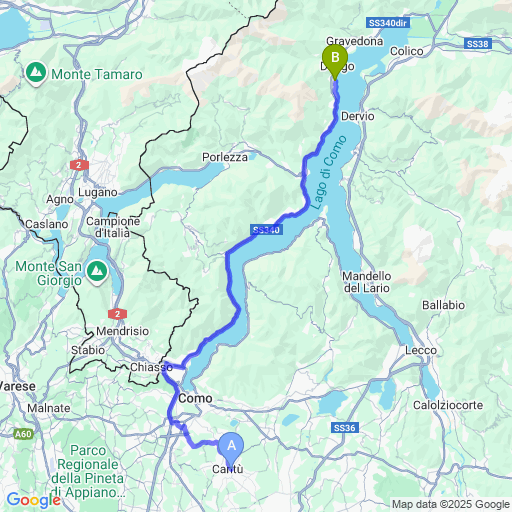Select the Monte Tamaro mountain icon
This screenshot has width=512, height=512.
(x=36, y=74)
